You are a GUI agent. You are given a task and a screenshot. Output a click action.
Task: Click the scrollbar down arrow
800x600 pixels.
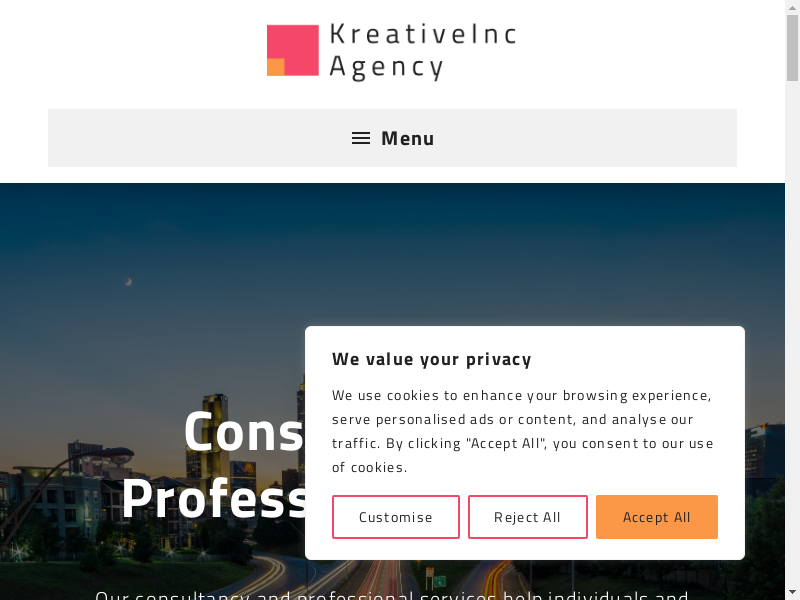(x=792, y=592)
